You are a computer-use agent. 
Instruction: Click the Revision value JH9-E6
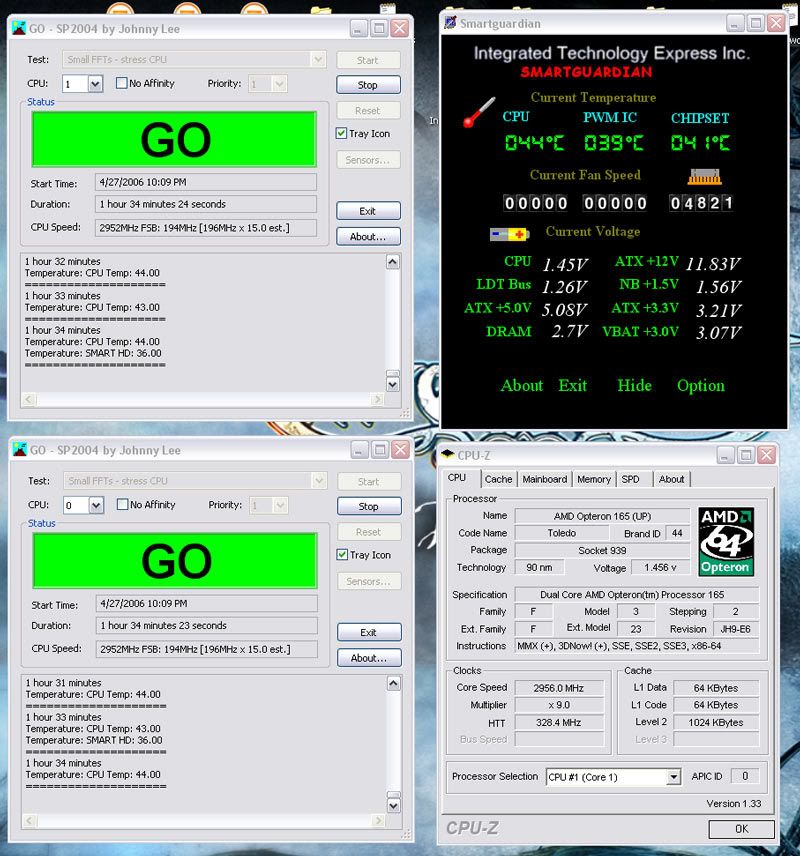tap(735, 629)
